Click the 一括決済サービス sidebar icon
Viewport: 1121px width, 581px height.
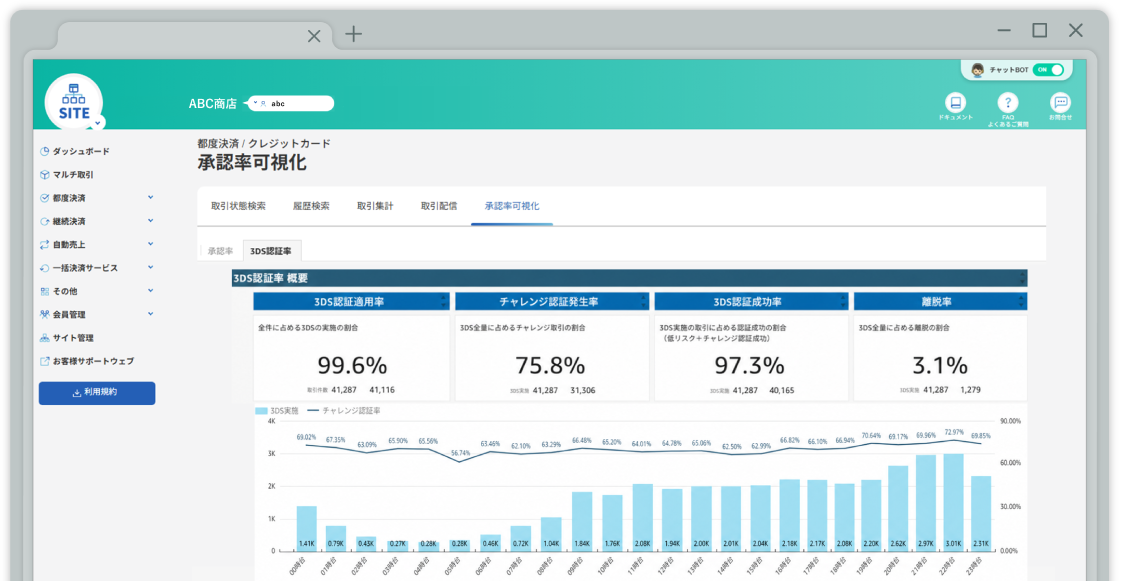(44, 268)
